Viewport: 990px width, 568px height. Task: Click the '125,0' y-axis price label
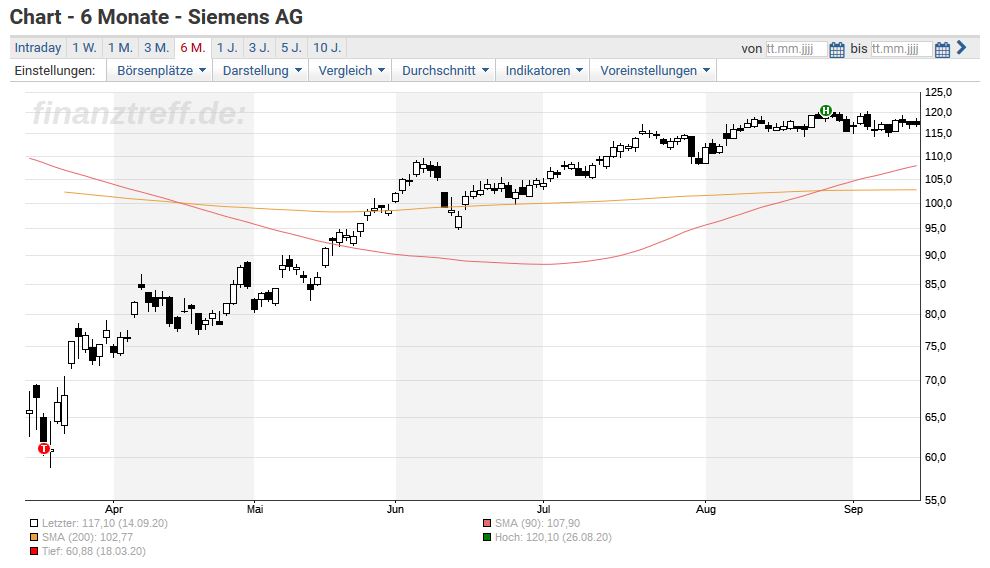[938, 92]
